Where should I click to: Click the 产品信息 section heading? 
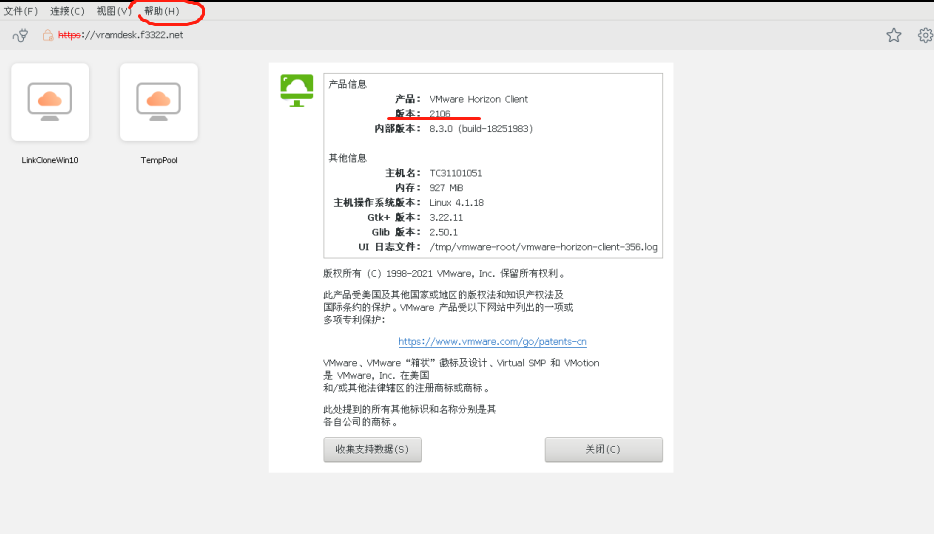click(x=347, y=84)
